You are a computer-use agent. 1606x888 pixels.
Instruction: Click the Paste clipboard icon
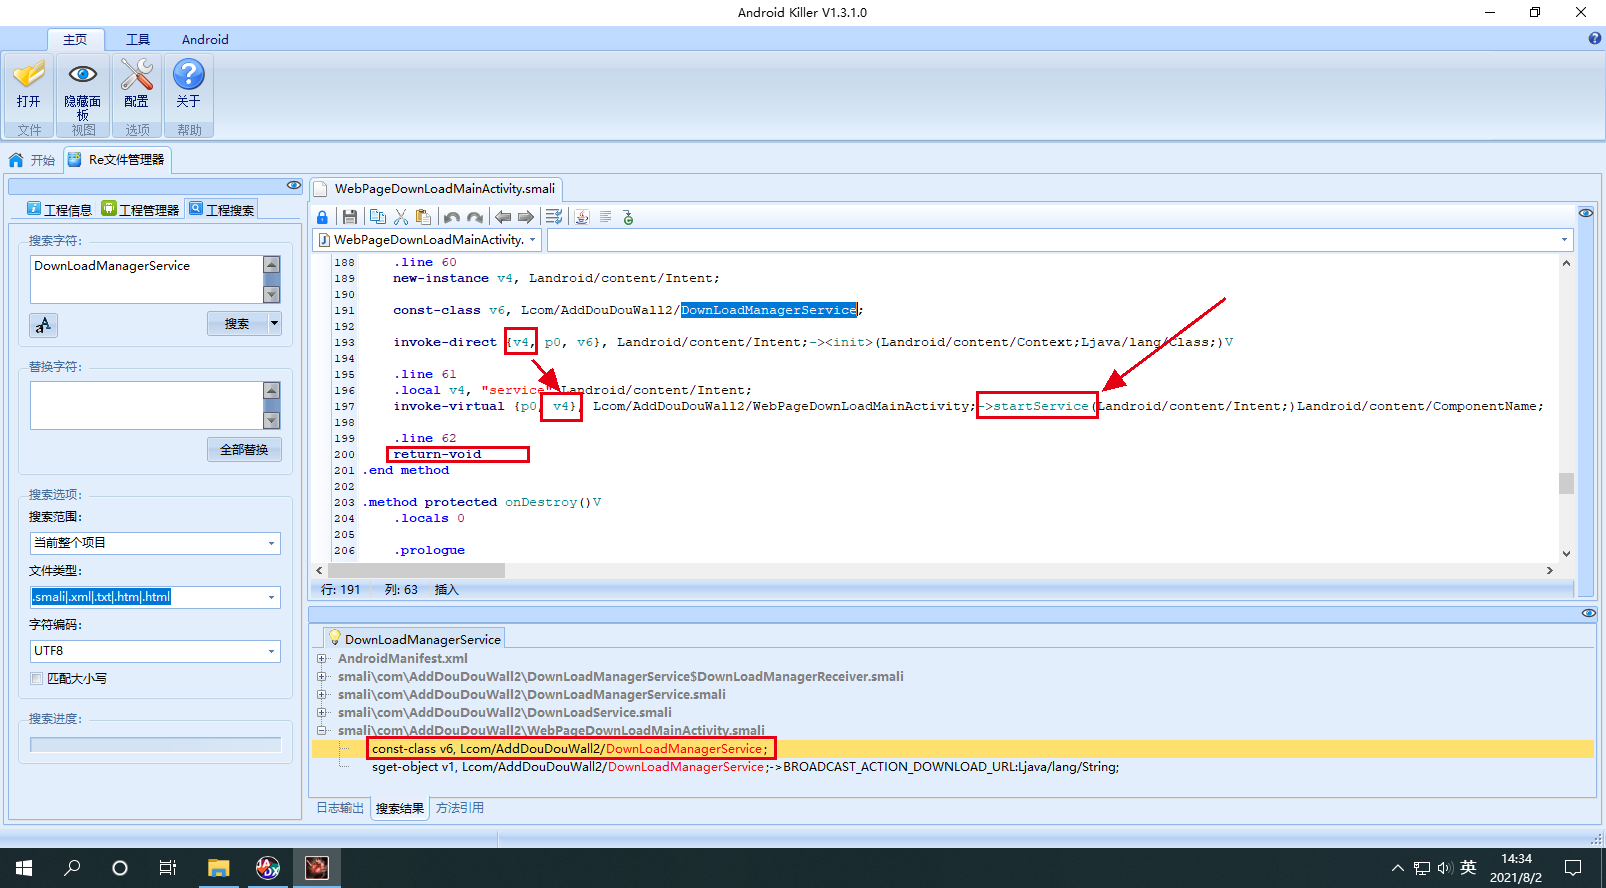pyautogui.click(x=423, y=217)
